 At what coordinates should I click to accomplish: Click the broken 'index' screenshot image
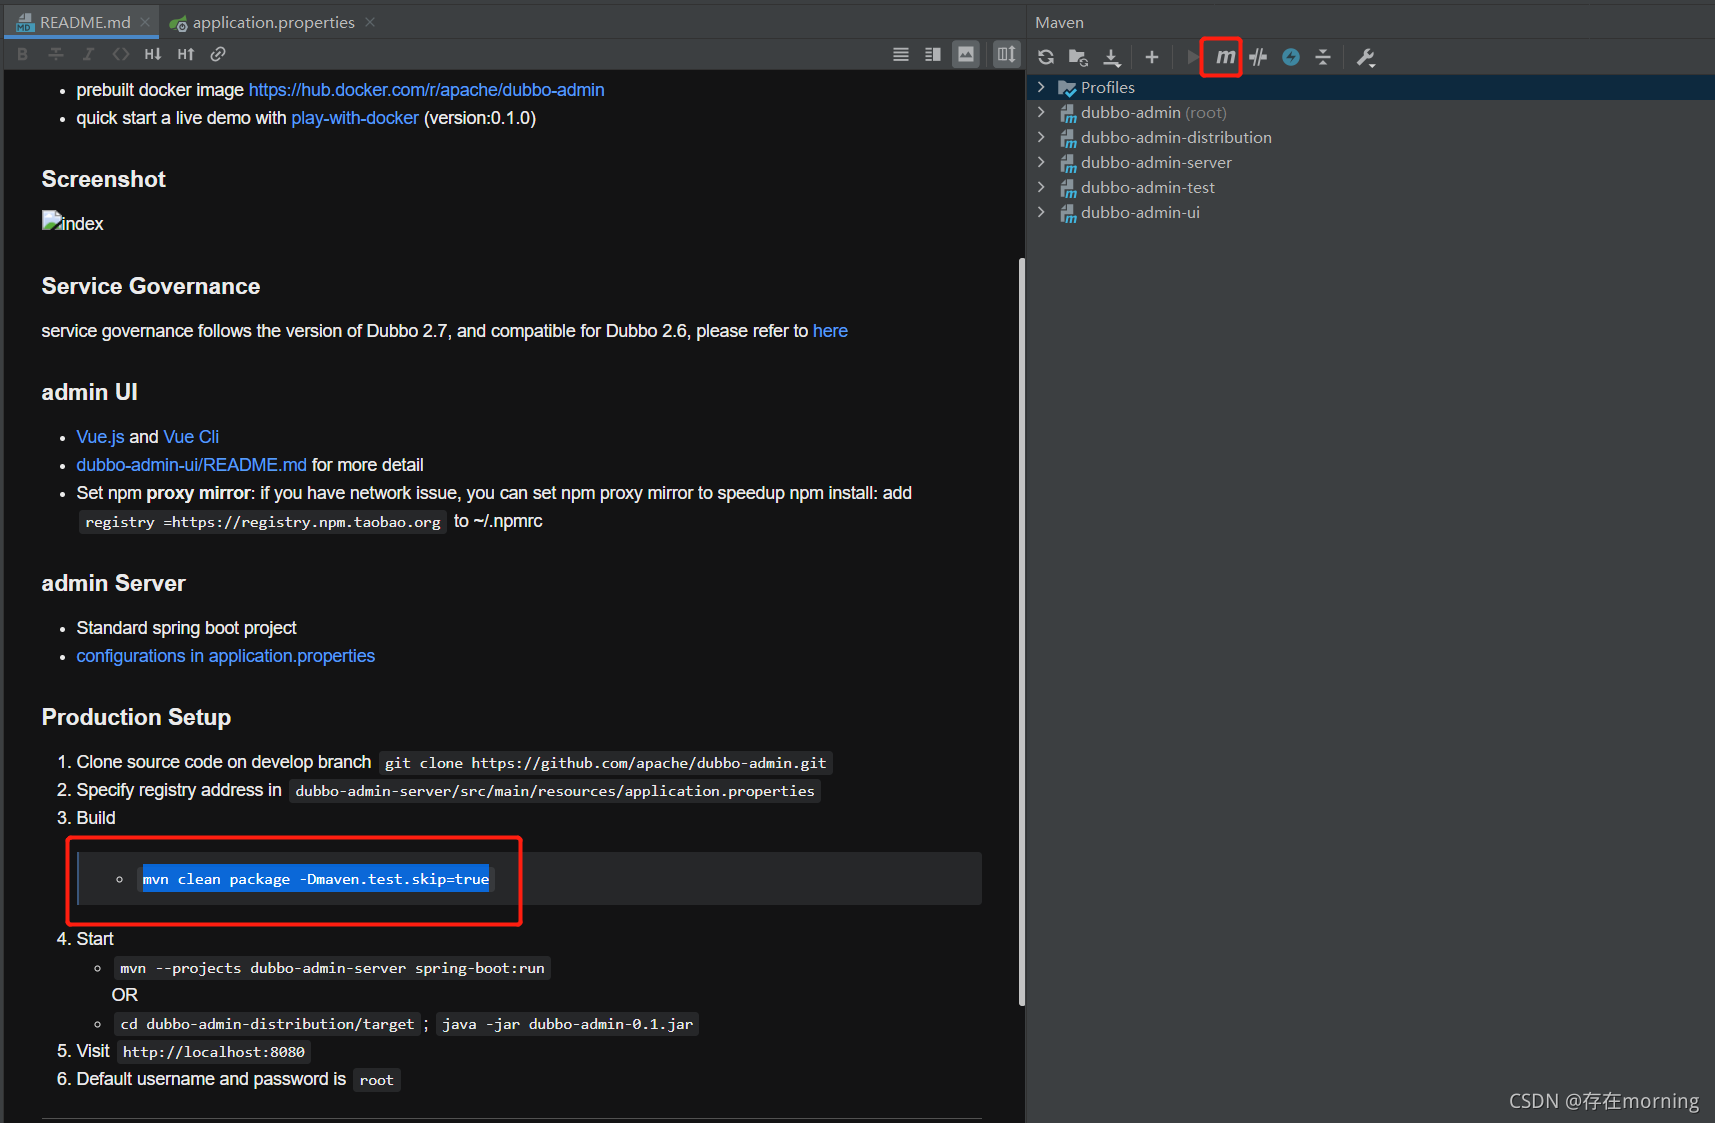point(73,222)
